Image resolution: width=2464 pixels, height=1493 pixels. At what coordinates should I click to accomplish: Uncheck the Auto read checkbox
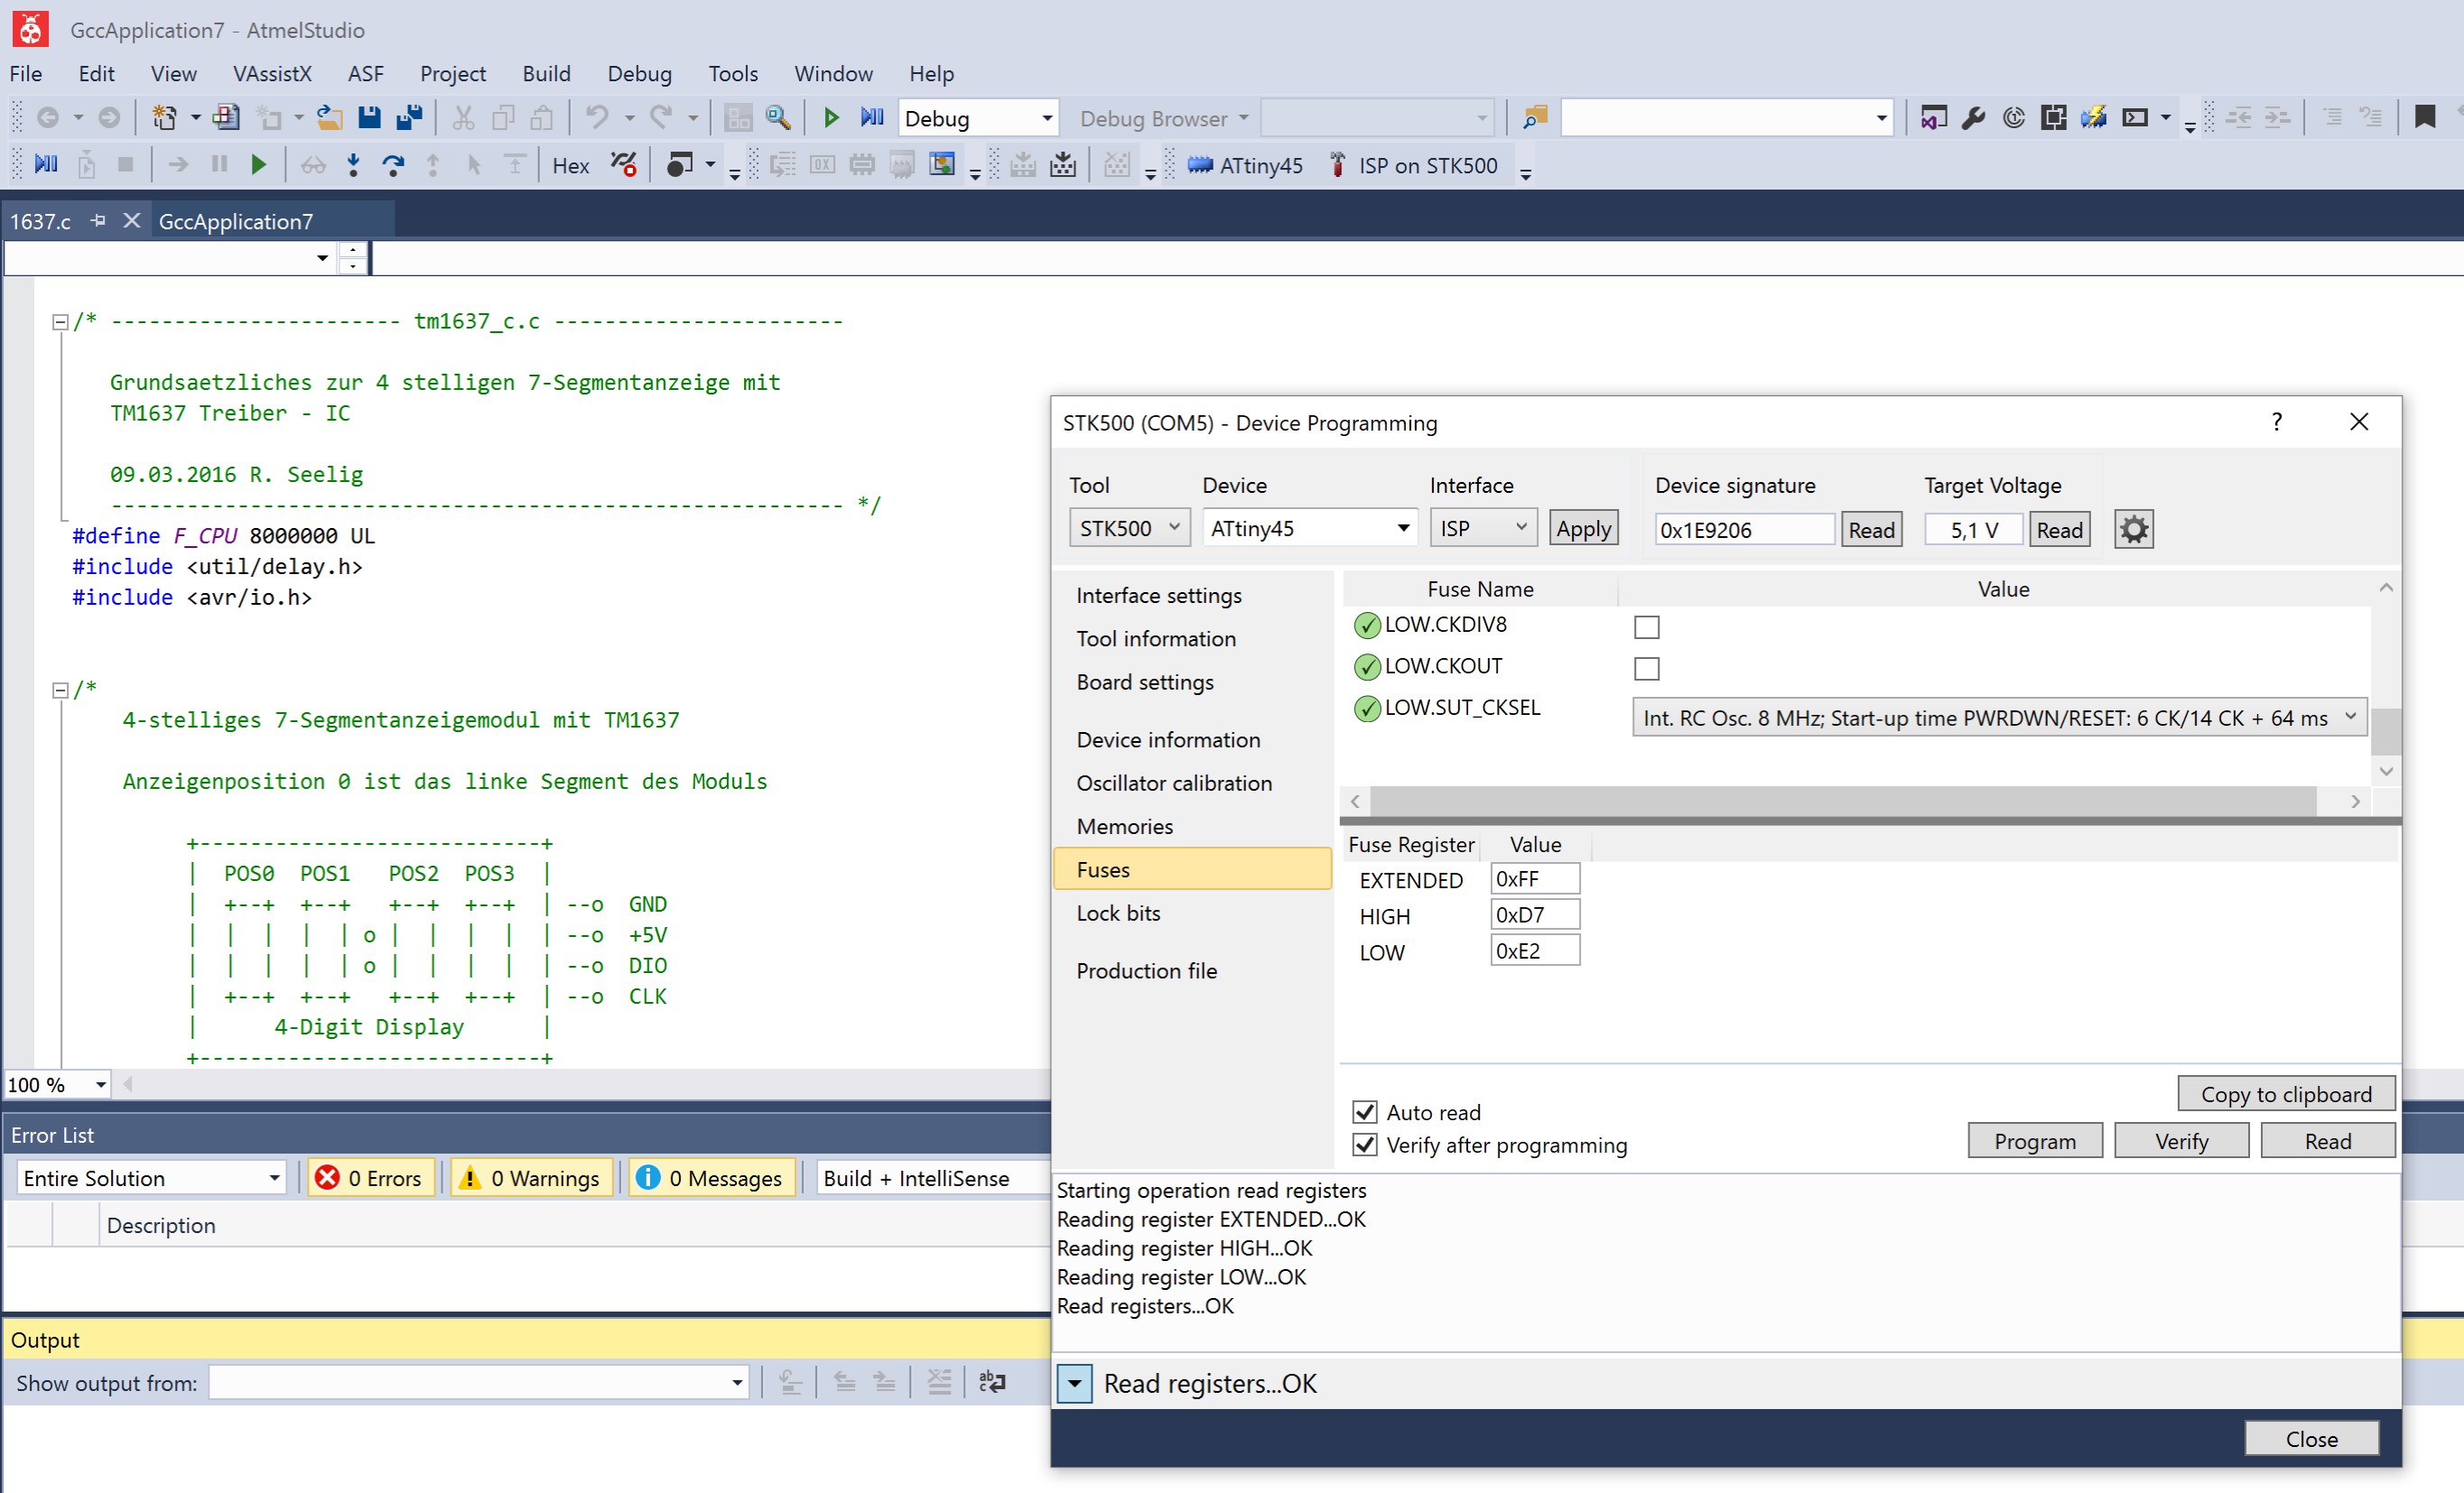point(1364,1112)
